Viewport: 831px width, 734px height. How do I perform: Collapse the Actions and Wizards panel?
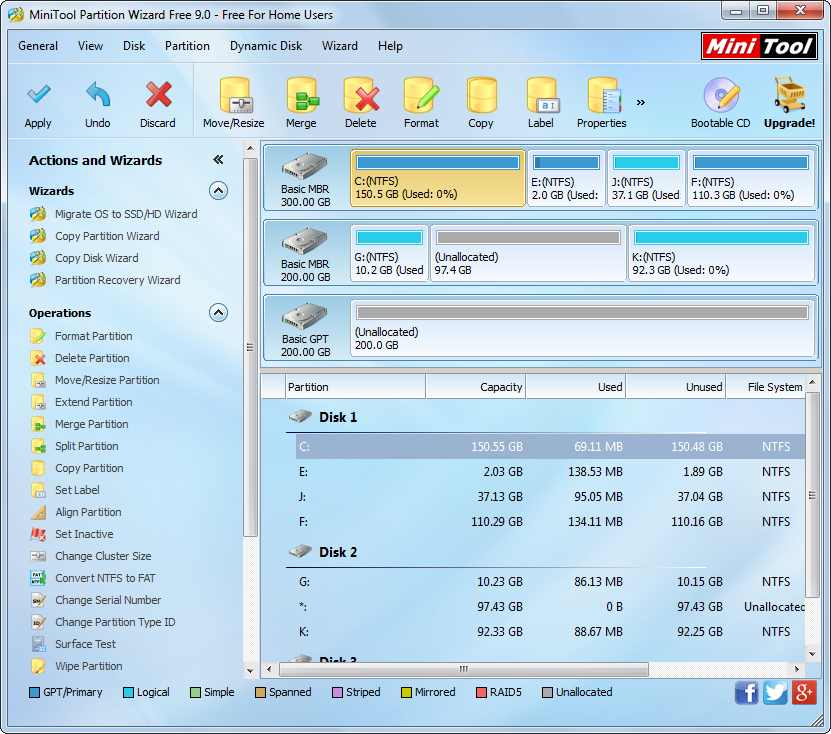click(x=218, y=160)
